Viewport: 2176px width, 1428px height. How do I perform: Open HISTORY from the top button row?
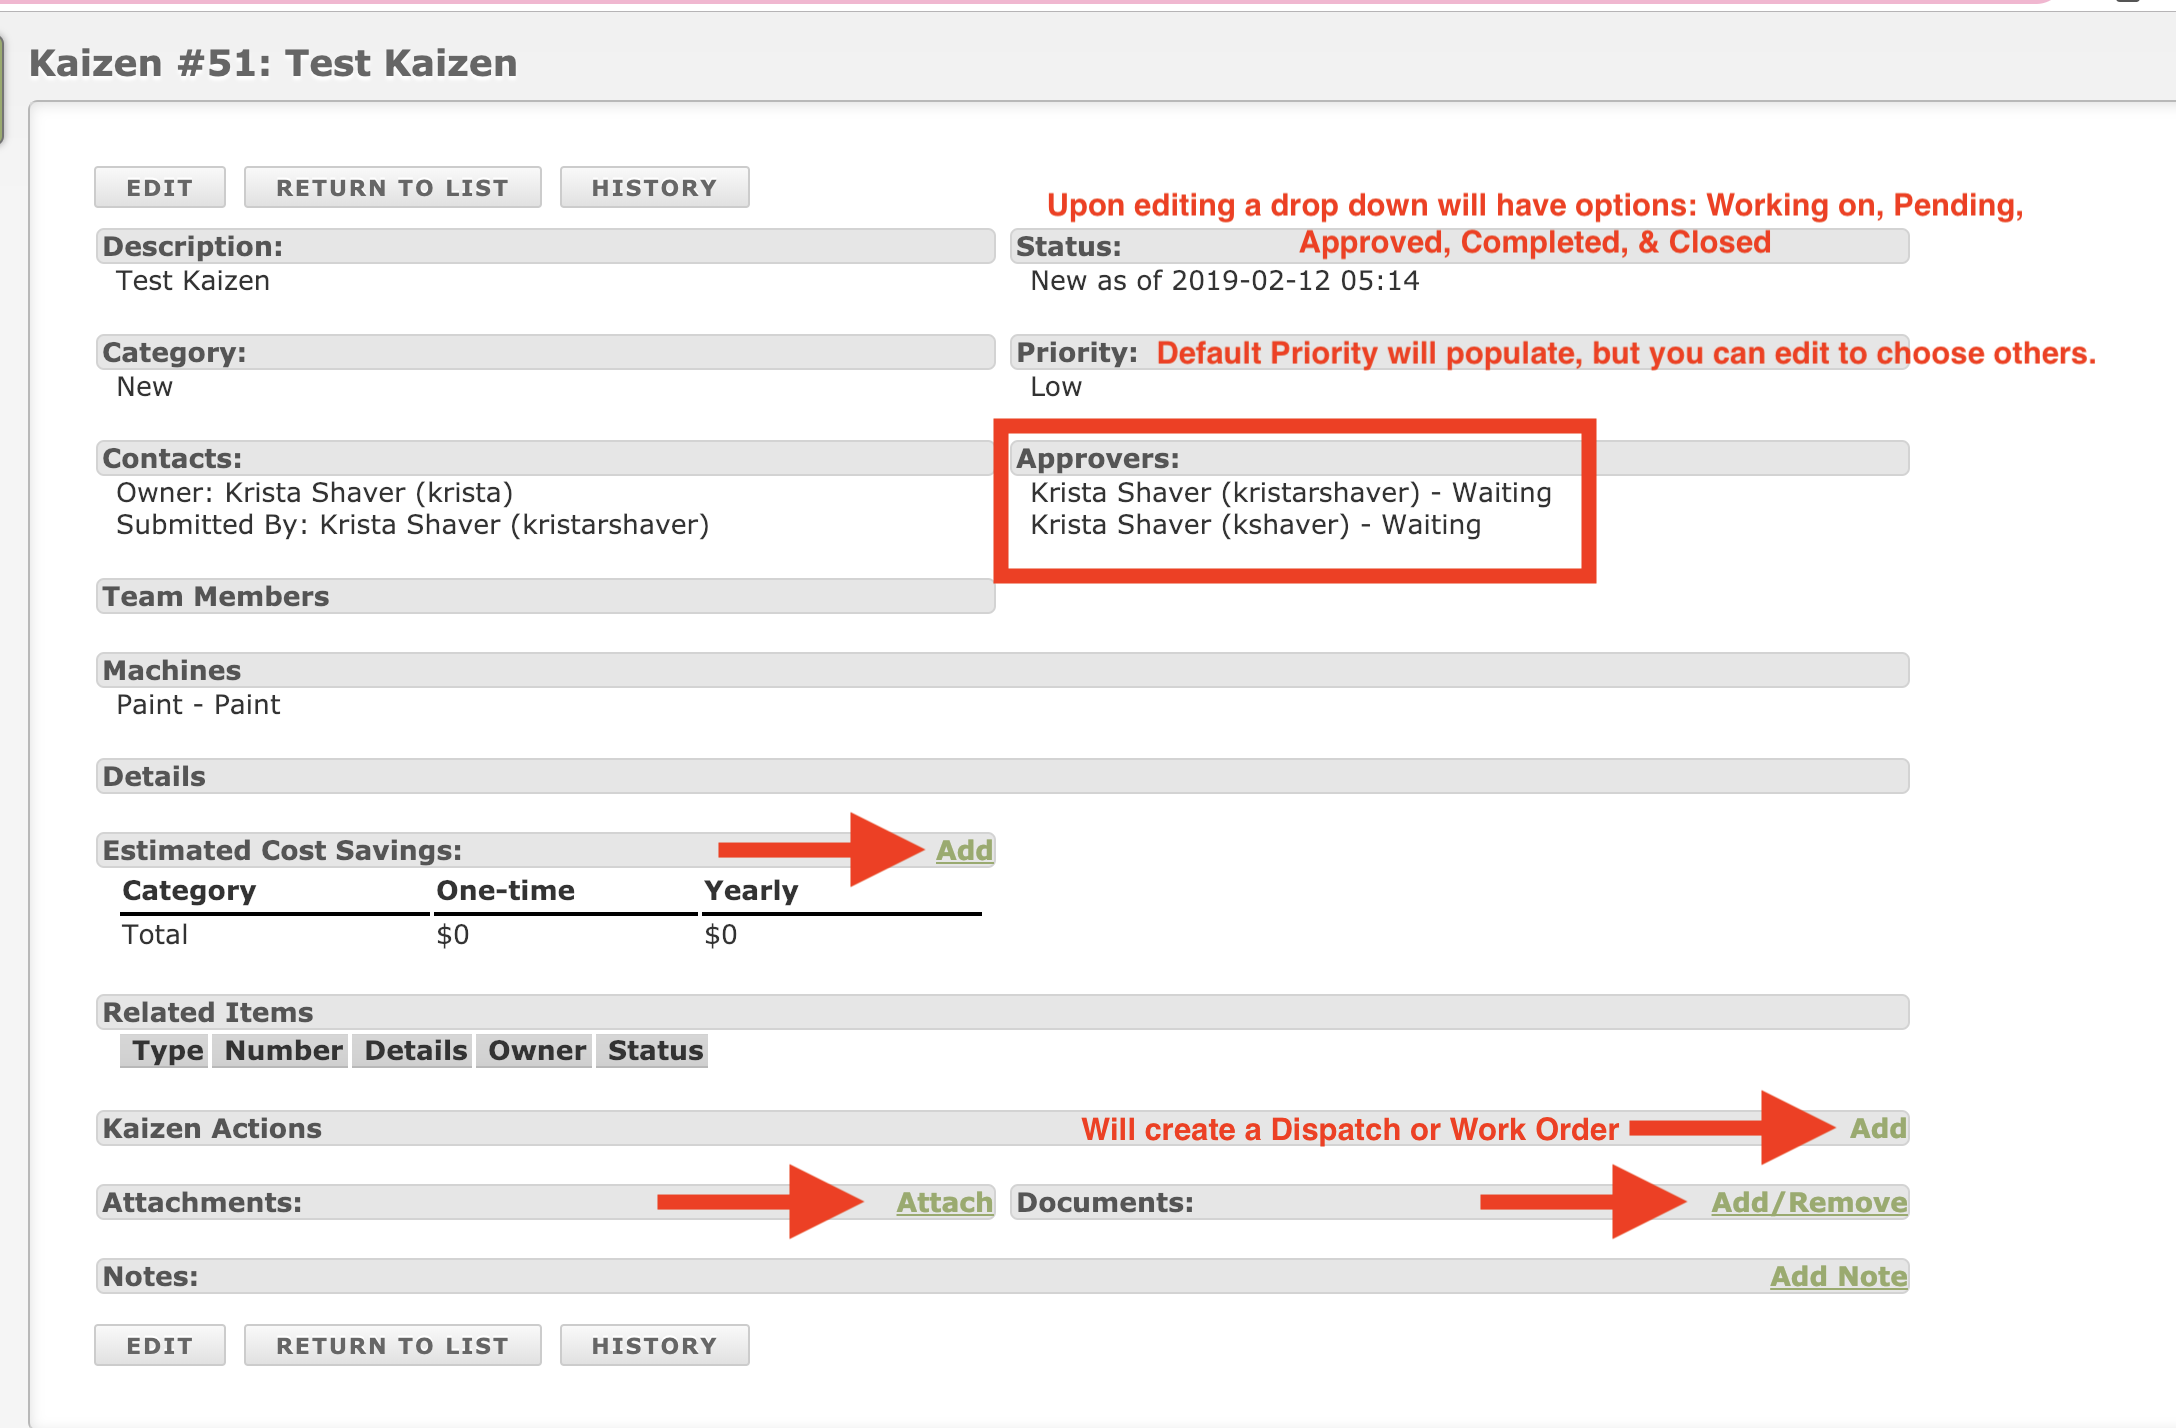point(655,188)
